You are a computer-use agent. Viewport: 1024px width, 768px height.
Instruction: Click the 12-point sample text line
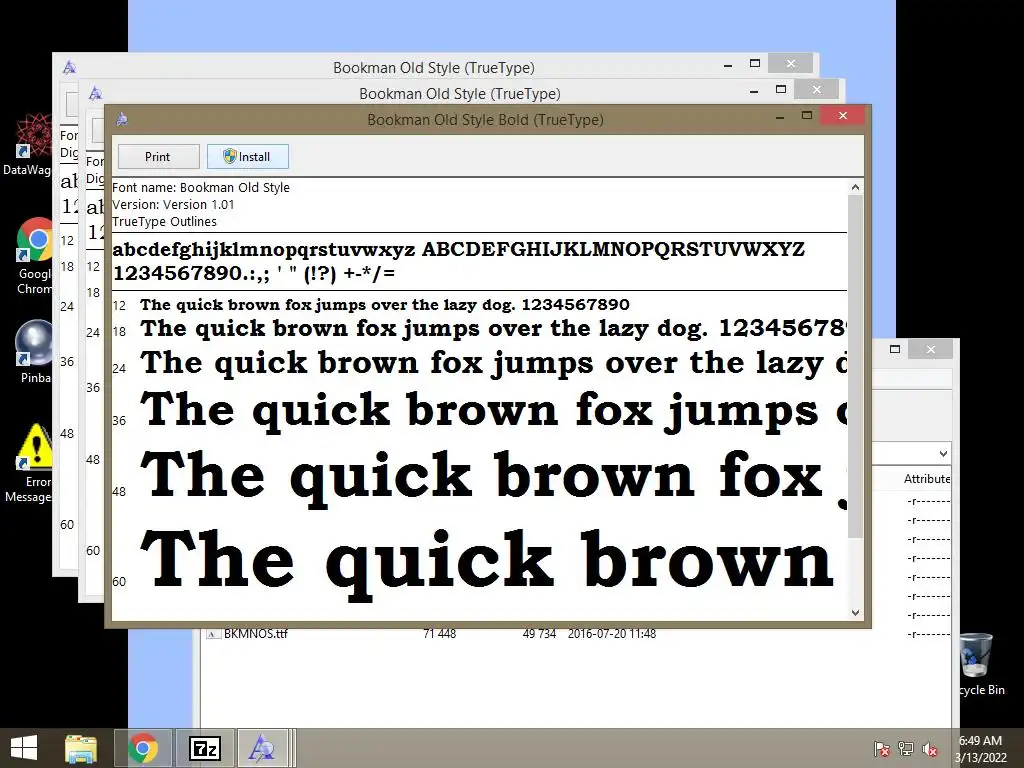pos(385,304)
